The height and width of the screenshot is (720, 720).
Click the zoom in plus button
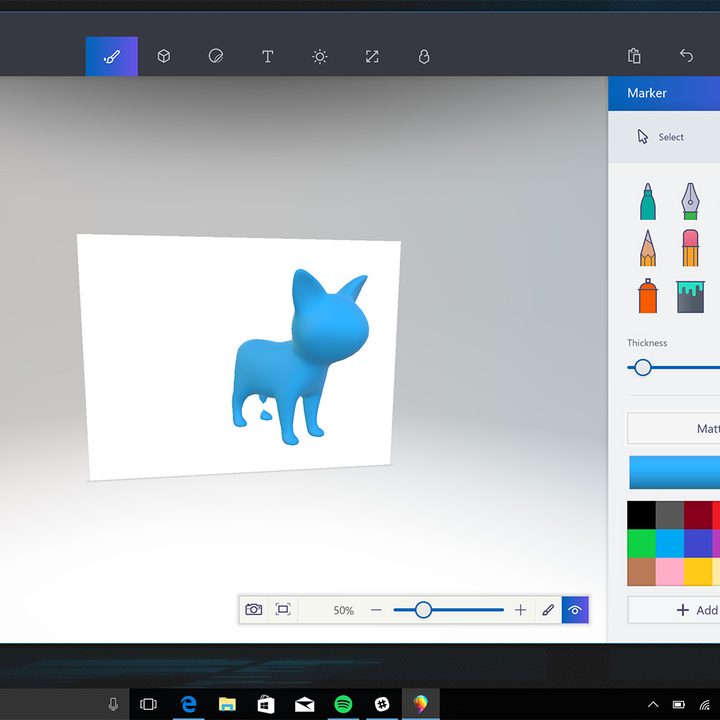[520, 610]
